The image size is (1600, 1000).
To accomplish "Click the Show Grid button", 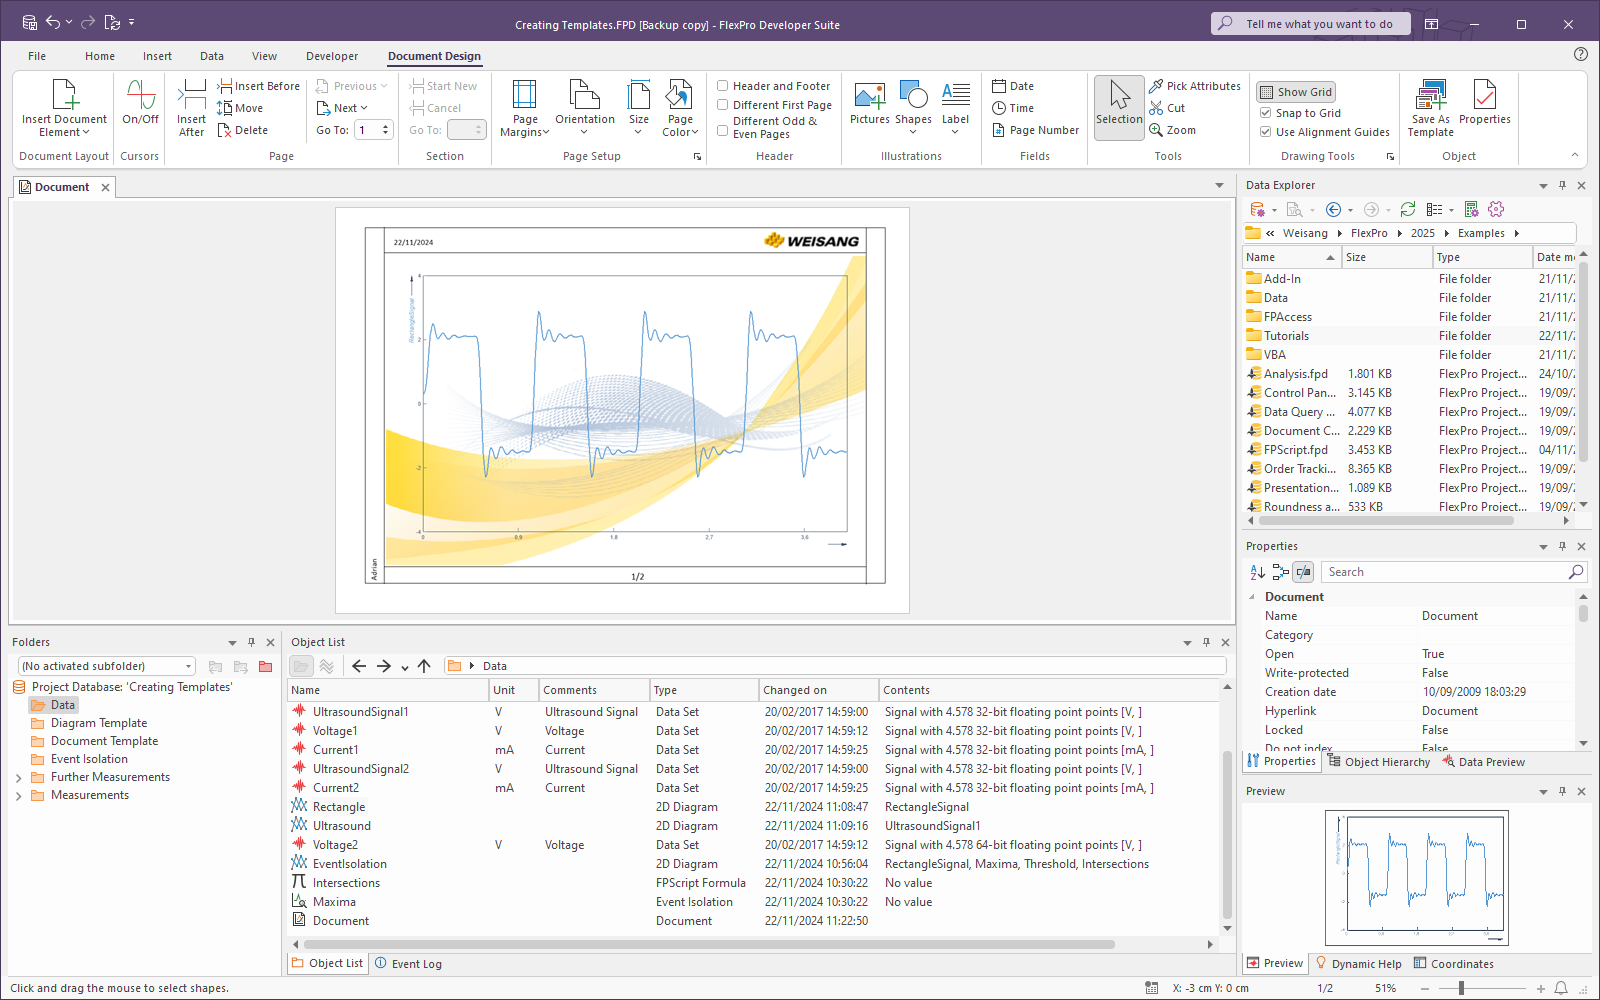I will [1296, 92].
